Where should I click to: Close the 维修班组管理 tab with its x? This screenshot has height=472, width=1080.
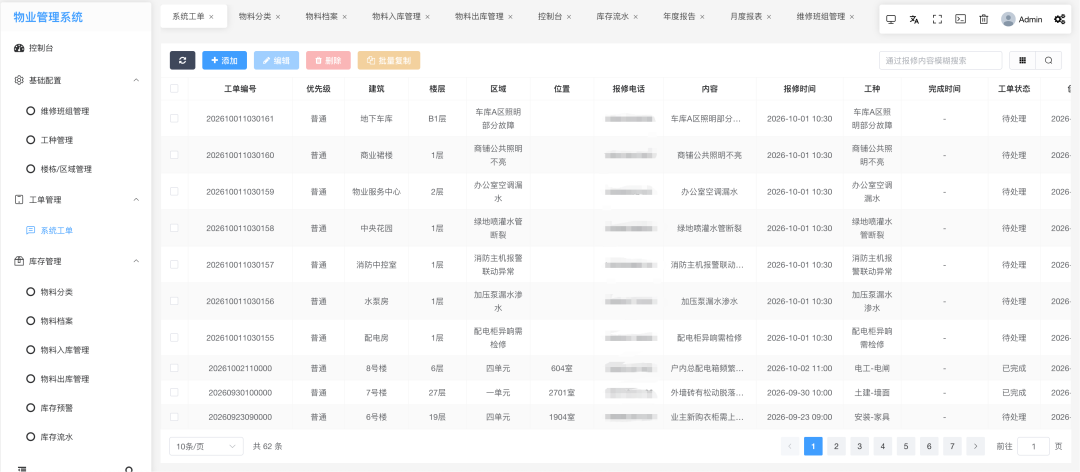tap(852, 17)
